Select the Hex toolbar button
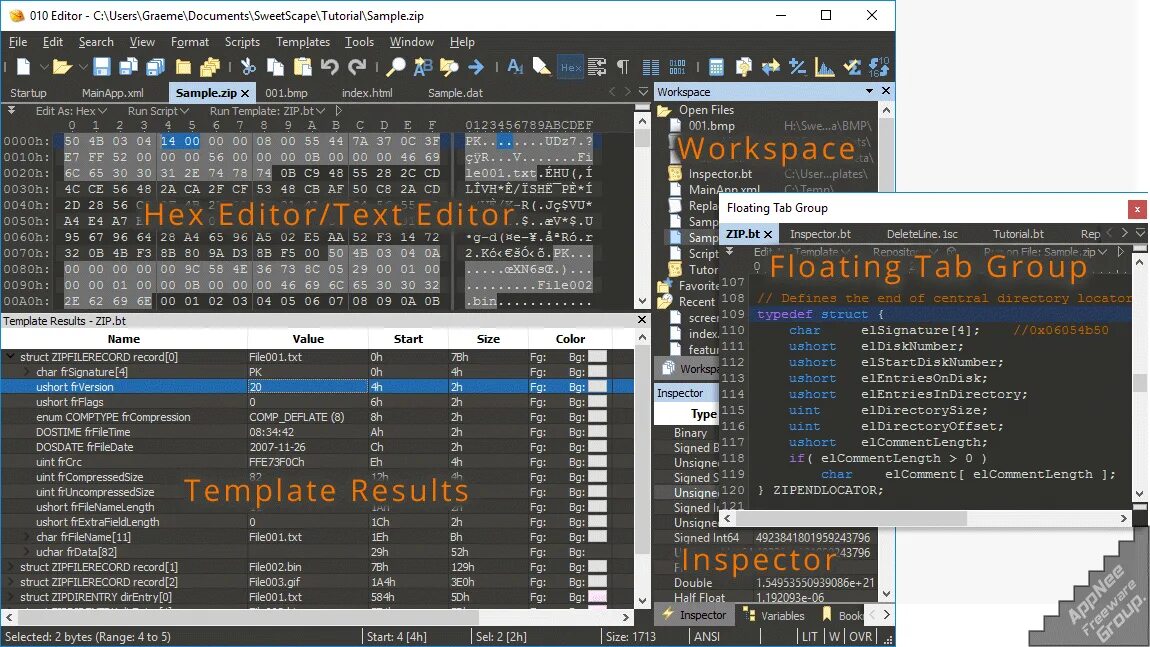 point(571,66)
